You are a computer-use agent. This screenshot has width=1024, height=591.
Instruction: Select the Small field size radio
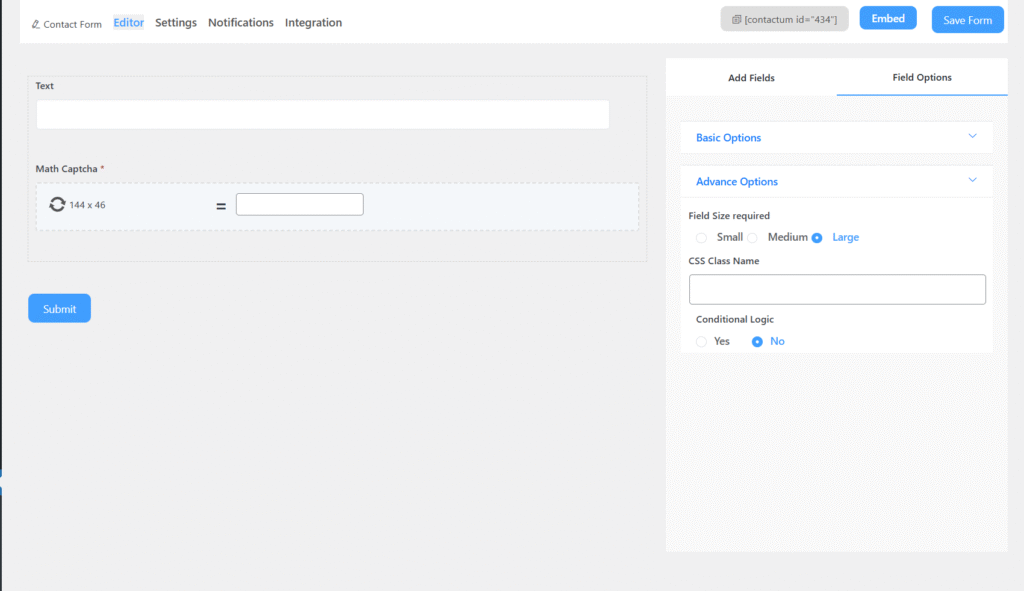701,238
